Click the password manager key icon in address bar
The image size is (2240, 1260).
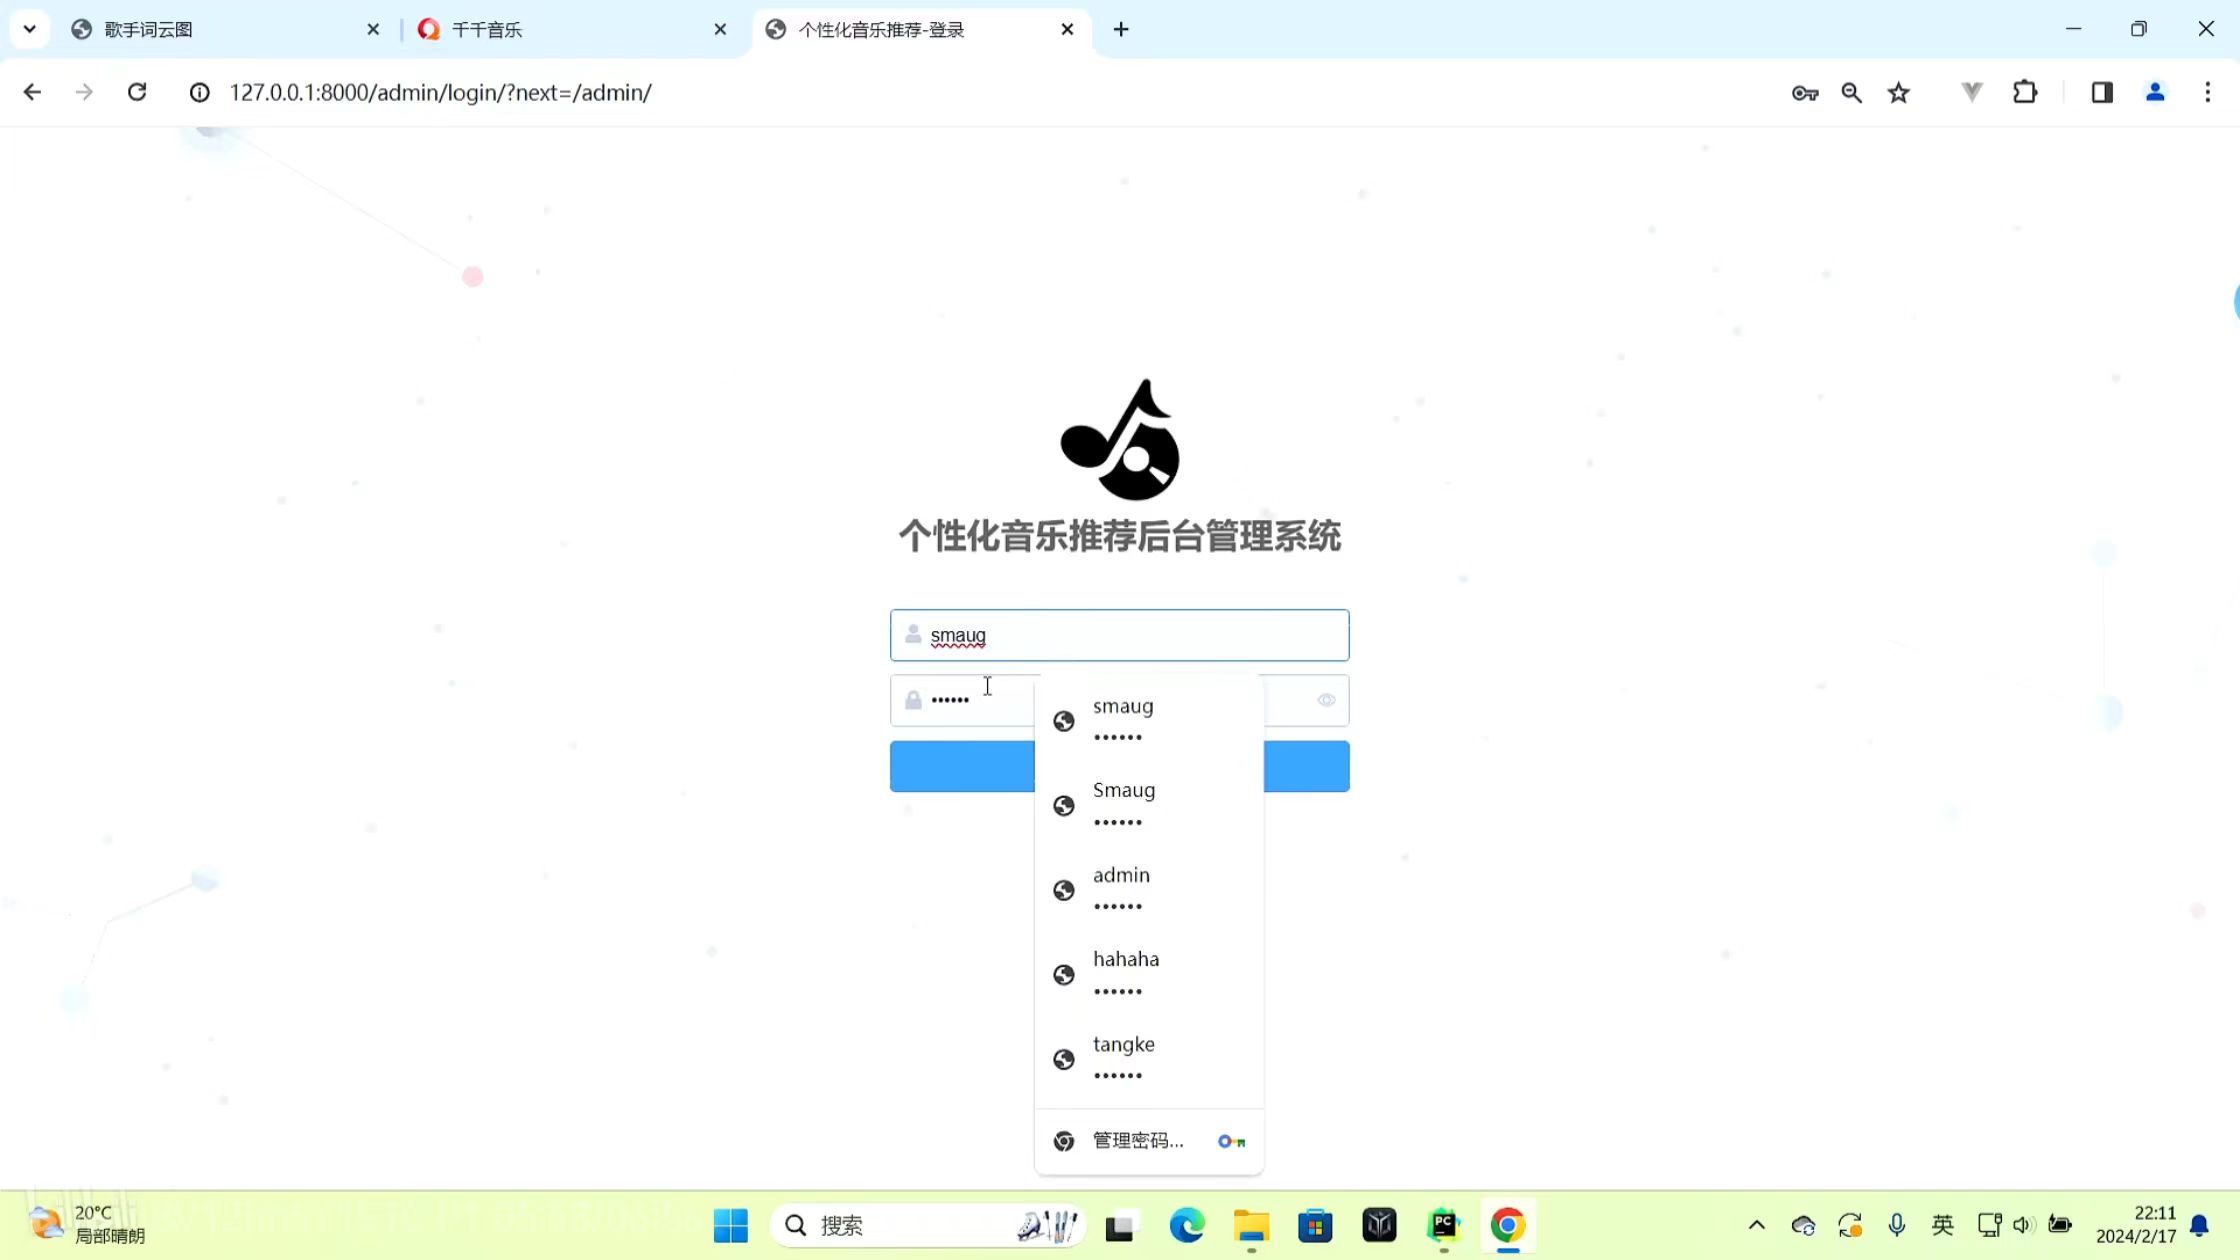[x=1804, y=93]
